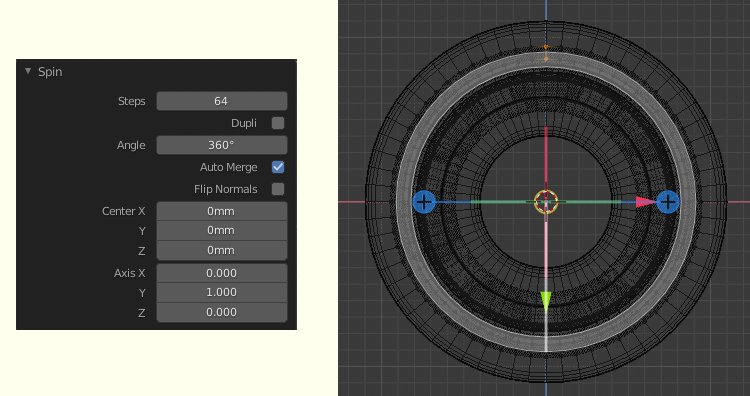
Task: Click the Axis Z value field
Action: [222, 312]
